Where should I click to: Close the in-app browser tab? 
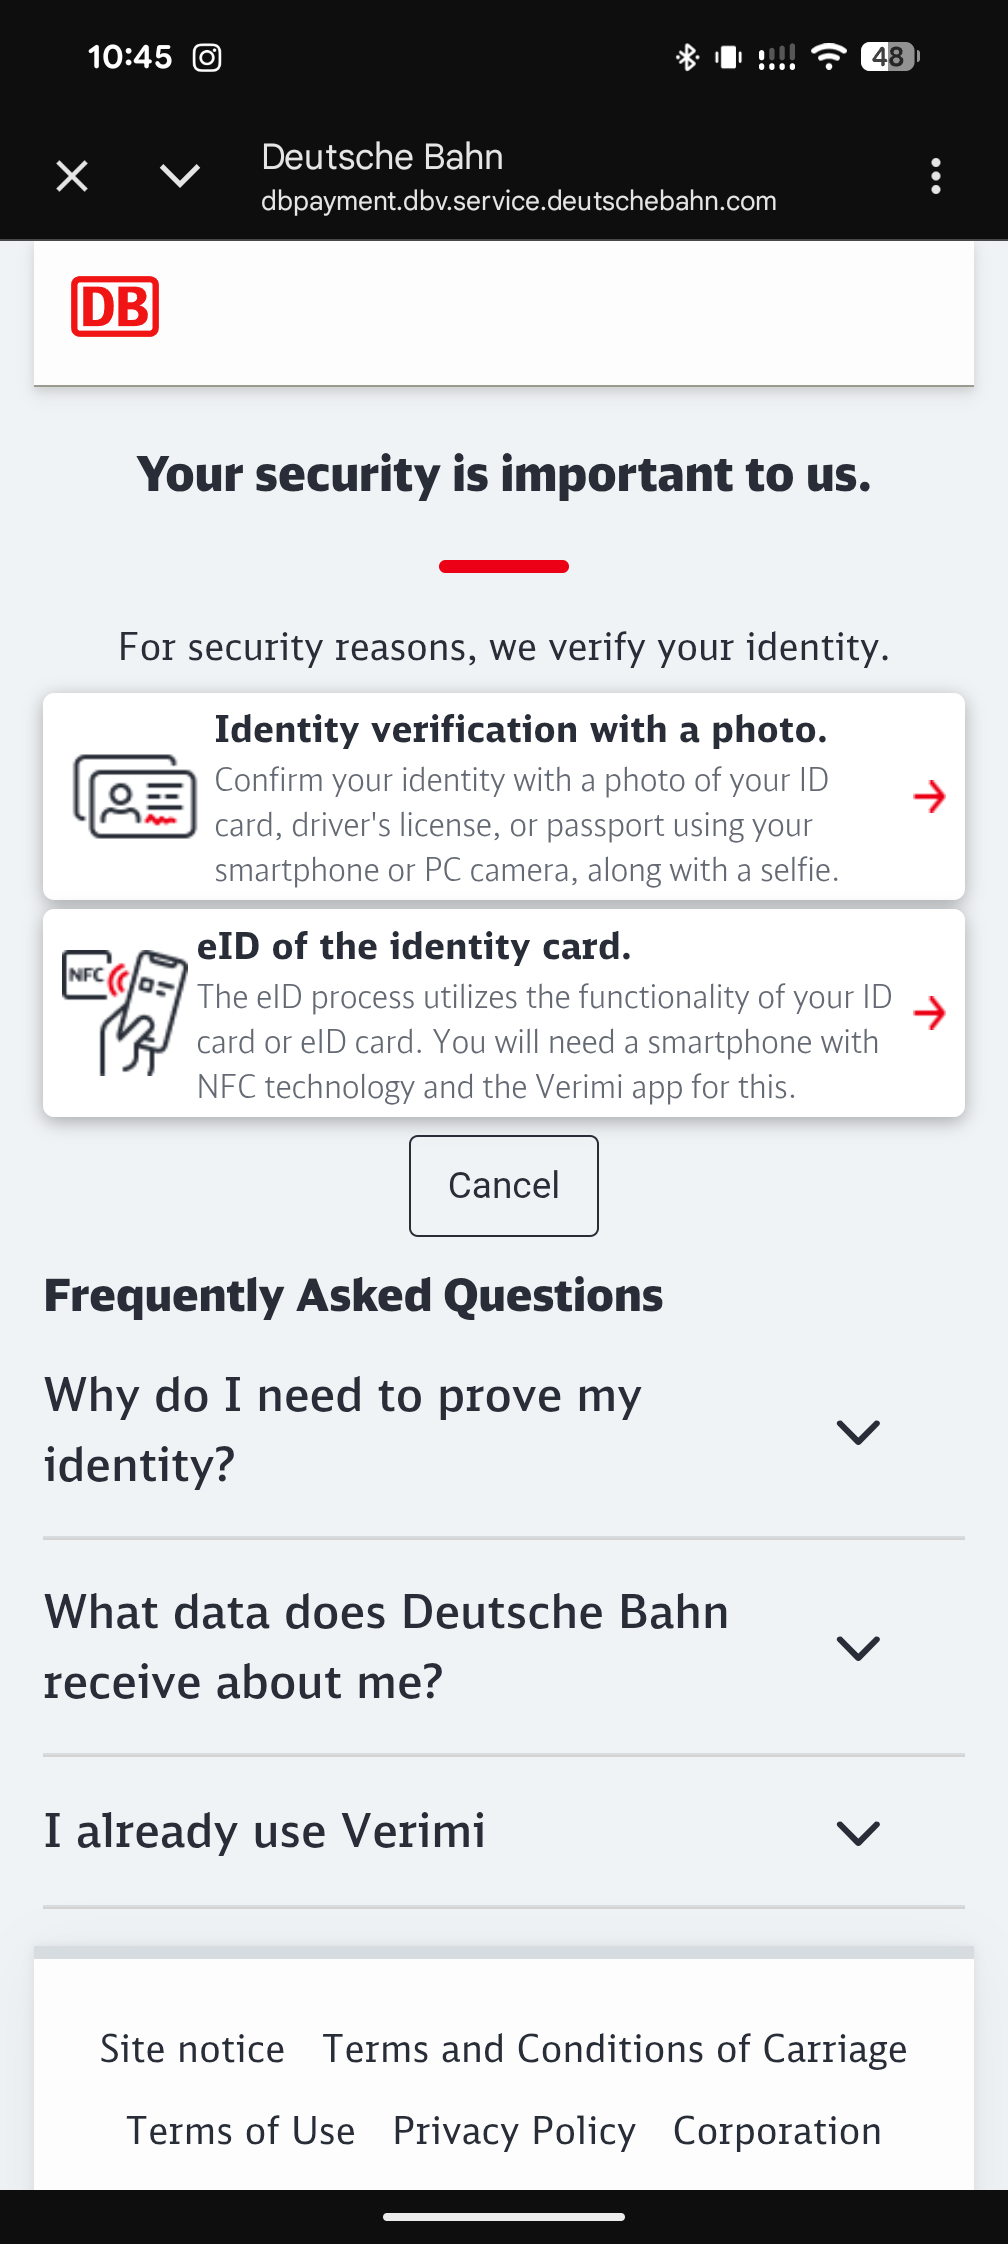pos(72,176)
